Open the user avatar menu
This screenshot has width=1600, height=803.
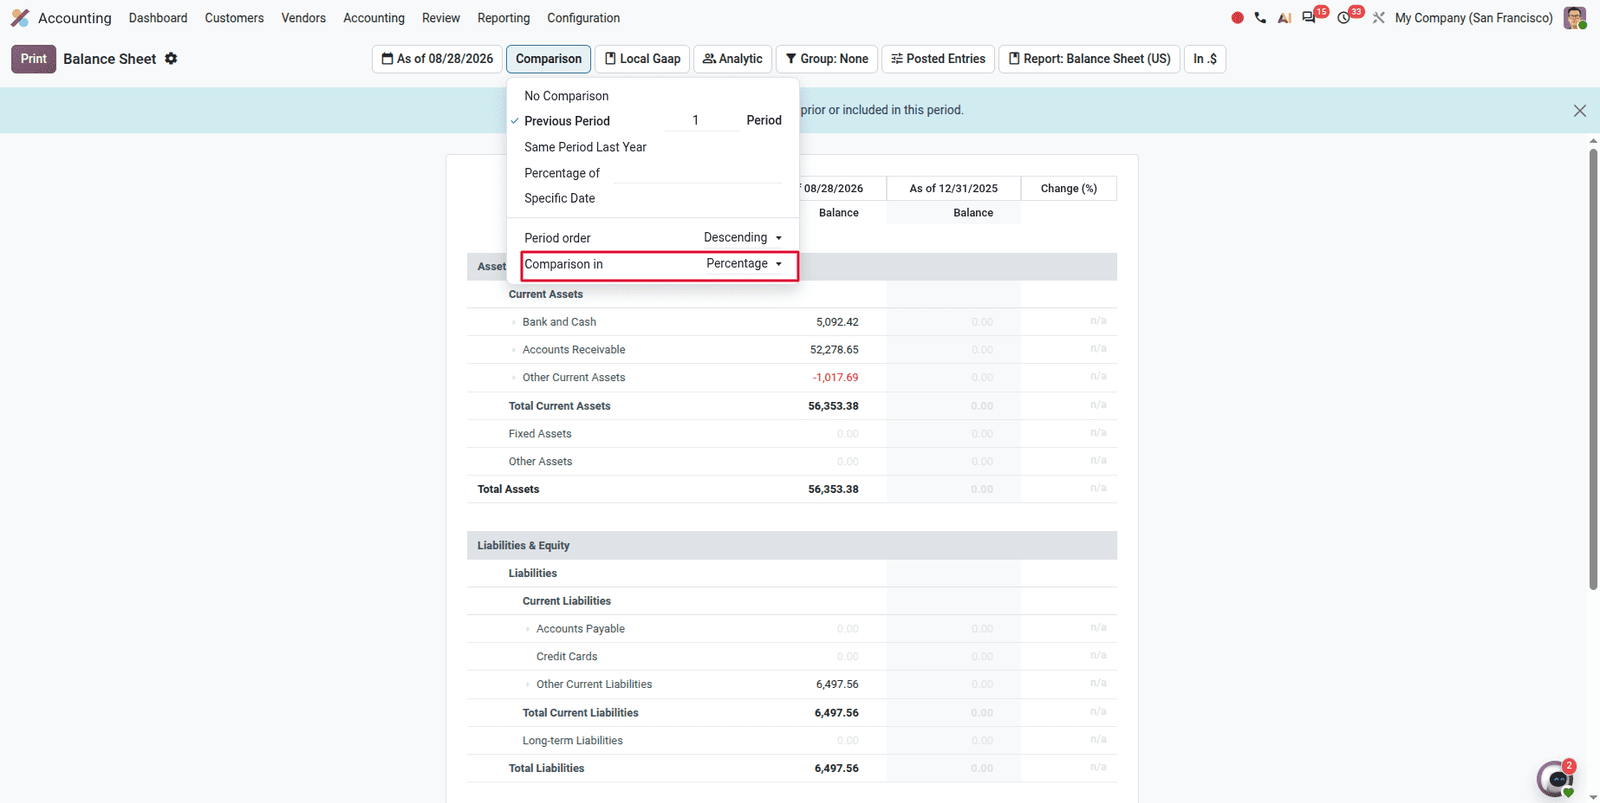1575,18
